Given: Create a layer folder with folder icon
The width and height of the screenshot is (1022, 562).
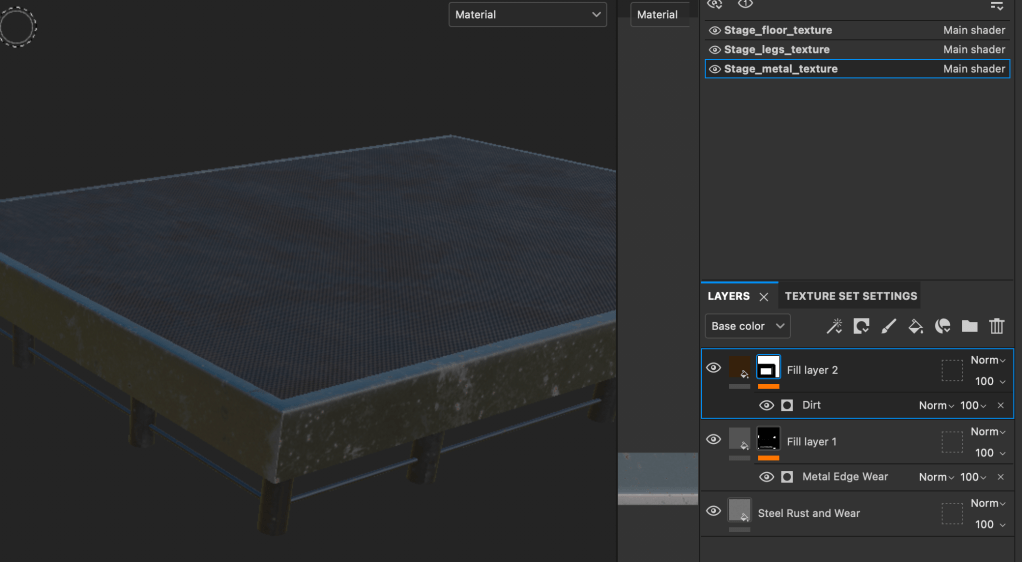Looking at the screenshot, I should (969, 326).
